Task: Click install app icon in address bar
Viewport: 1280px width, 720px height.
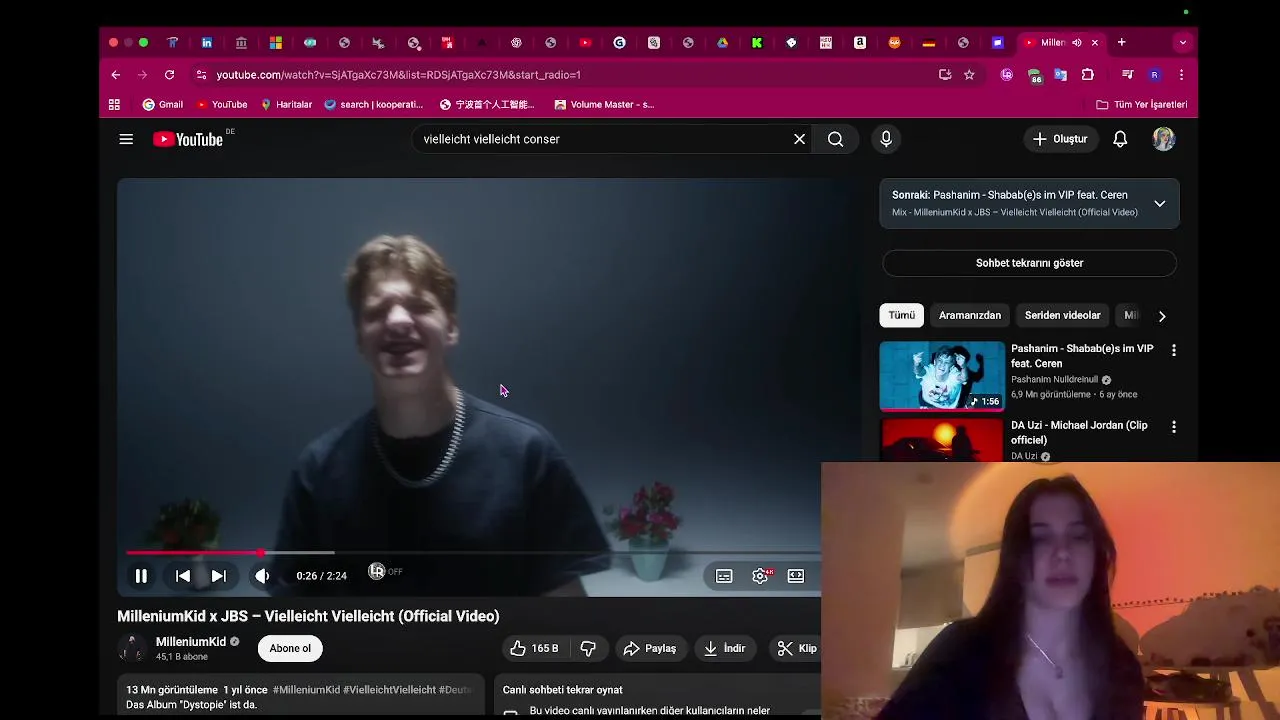Action: [945, 75]
